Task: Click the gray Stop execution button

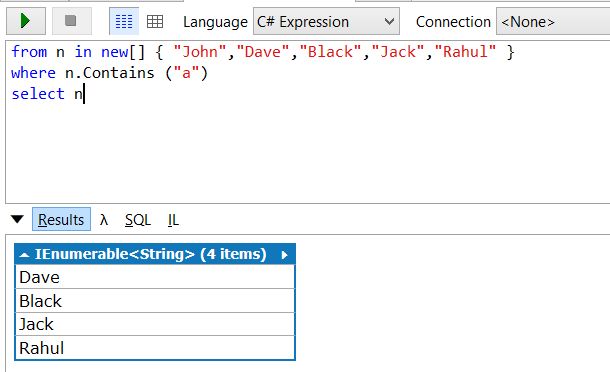Action: (x=72, y=21)
